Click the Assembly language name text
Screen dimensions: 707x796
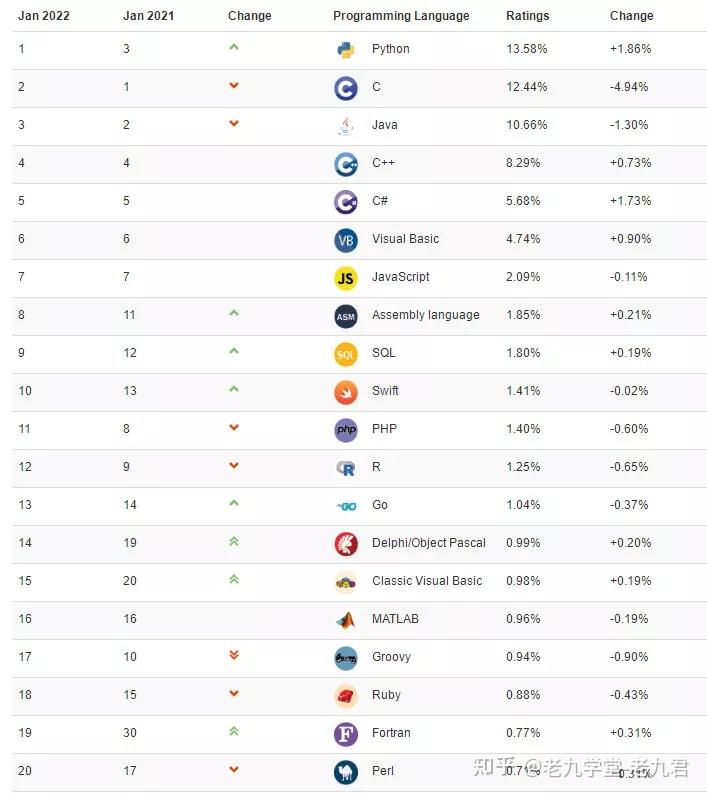[x=425, y=315]
